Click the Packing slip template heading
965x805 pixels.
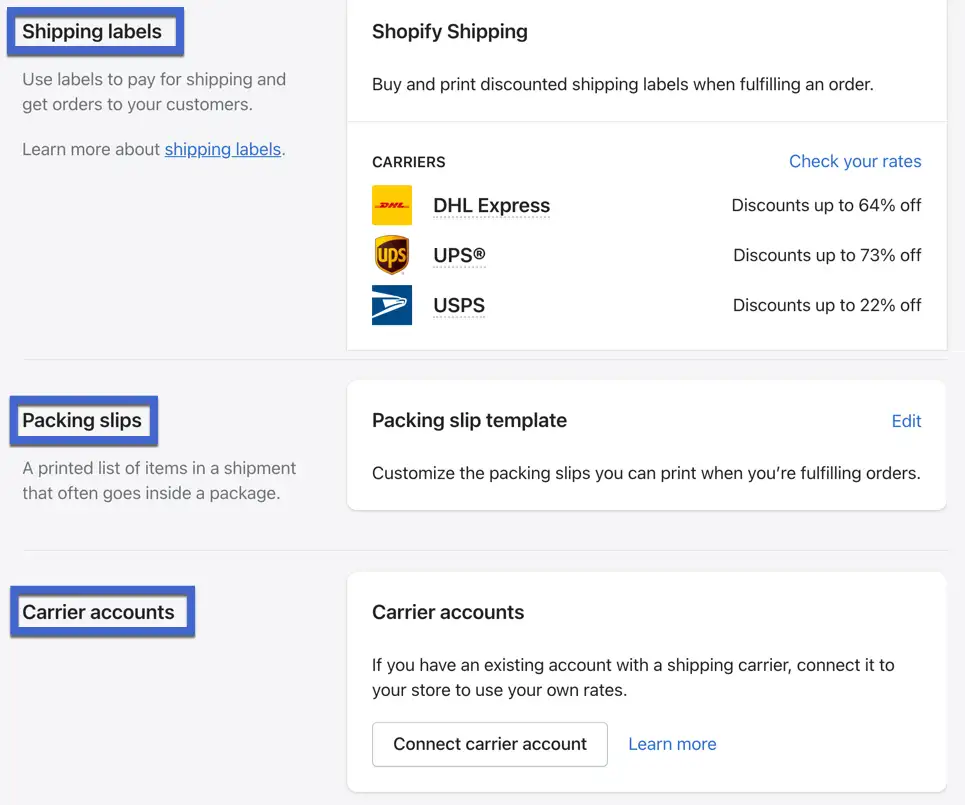[470, 420]
